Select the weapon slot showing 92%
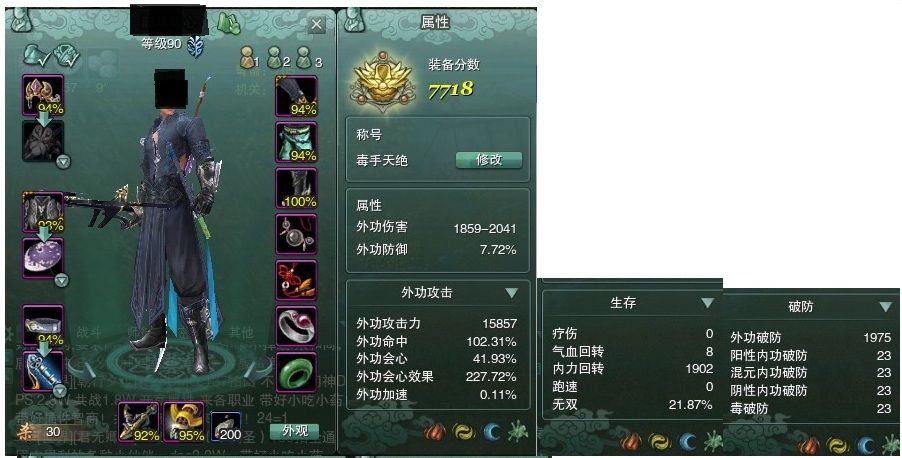902x458 pixels. [x=139, y=422]
